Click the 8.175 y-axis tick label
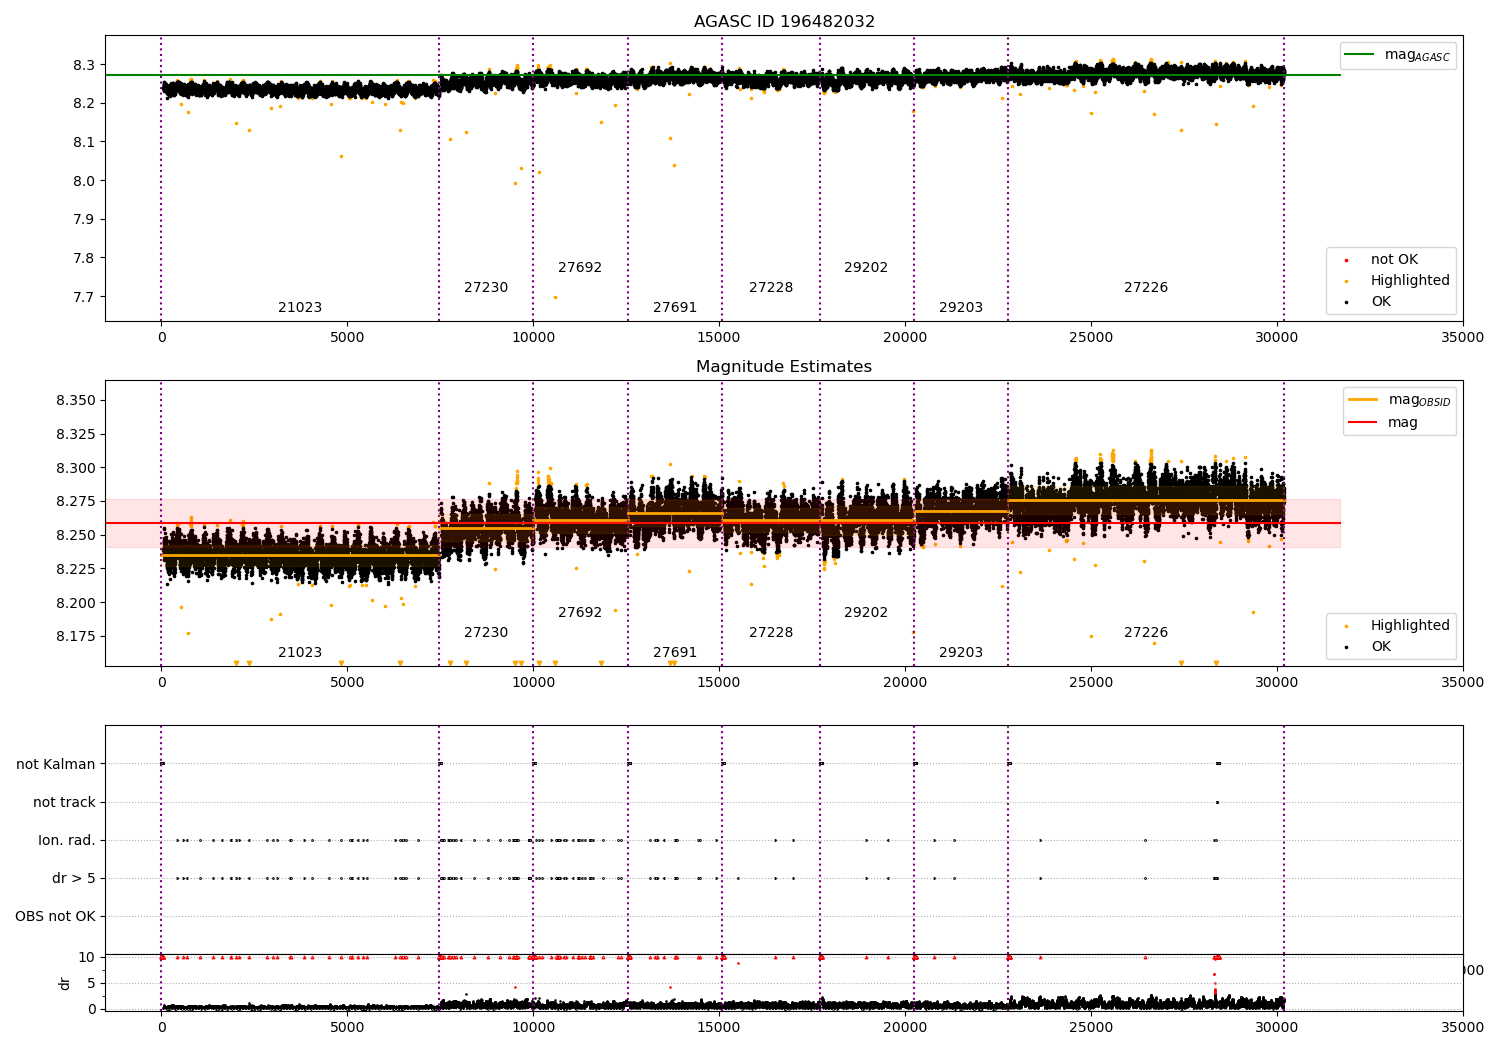Screen dimensions: 1500x1050 tap(76, 637)
